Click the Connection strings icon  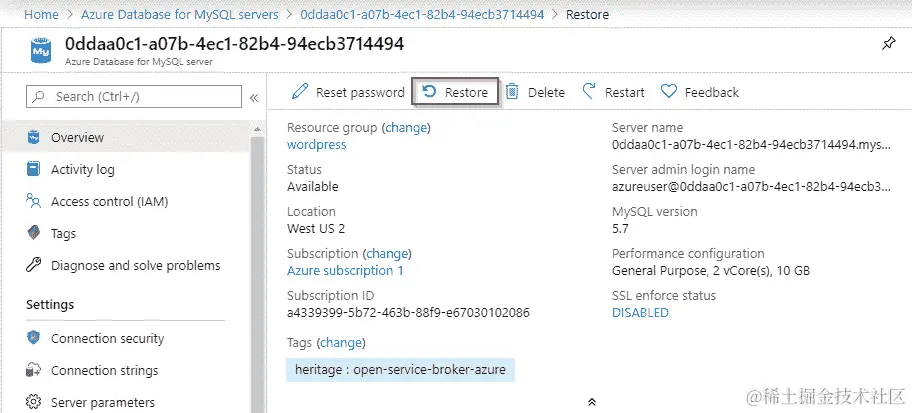coord(34,370)
